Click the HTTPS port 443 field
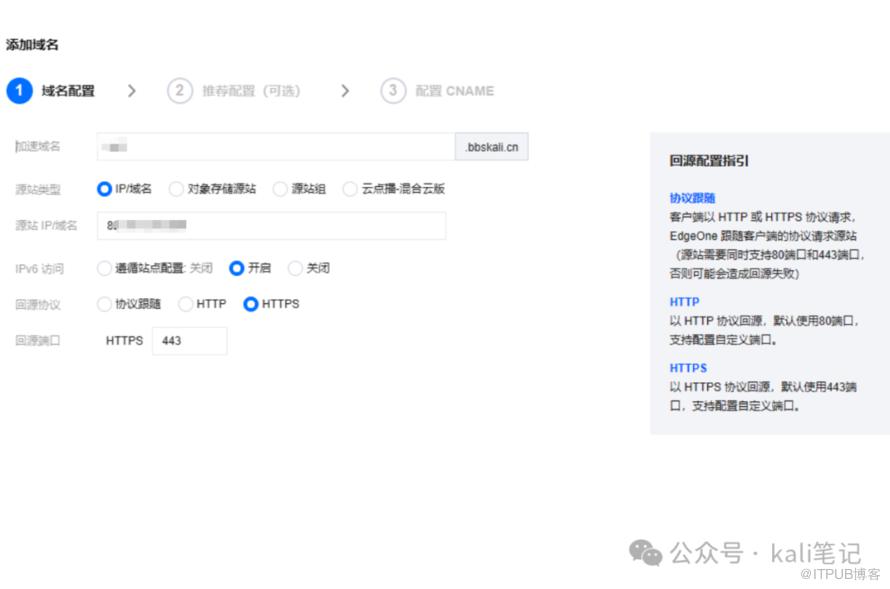The width and height of the screenshot is (890, 589). coord(189,341)
